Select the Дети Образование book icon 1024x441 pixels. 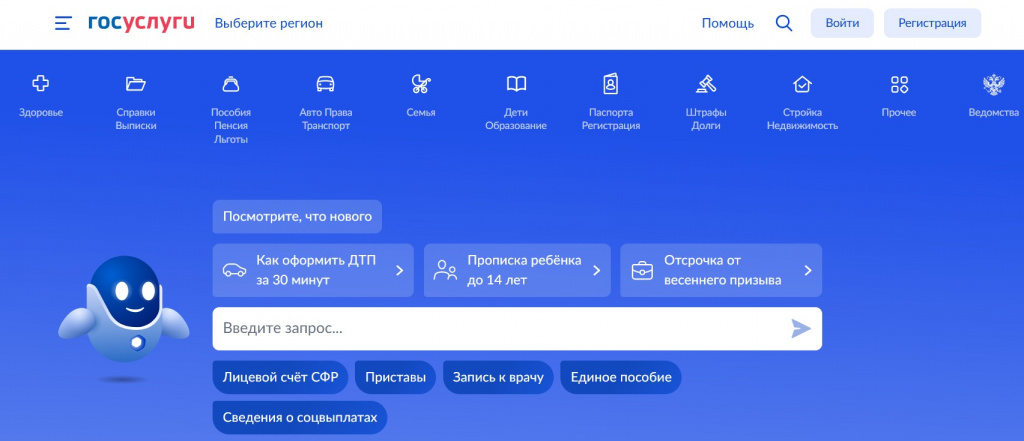pos(516,84)
